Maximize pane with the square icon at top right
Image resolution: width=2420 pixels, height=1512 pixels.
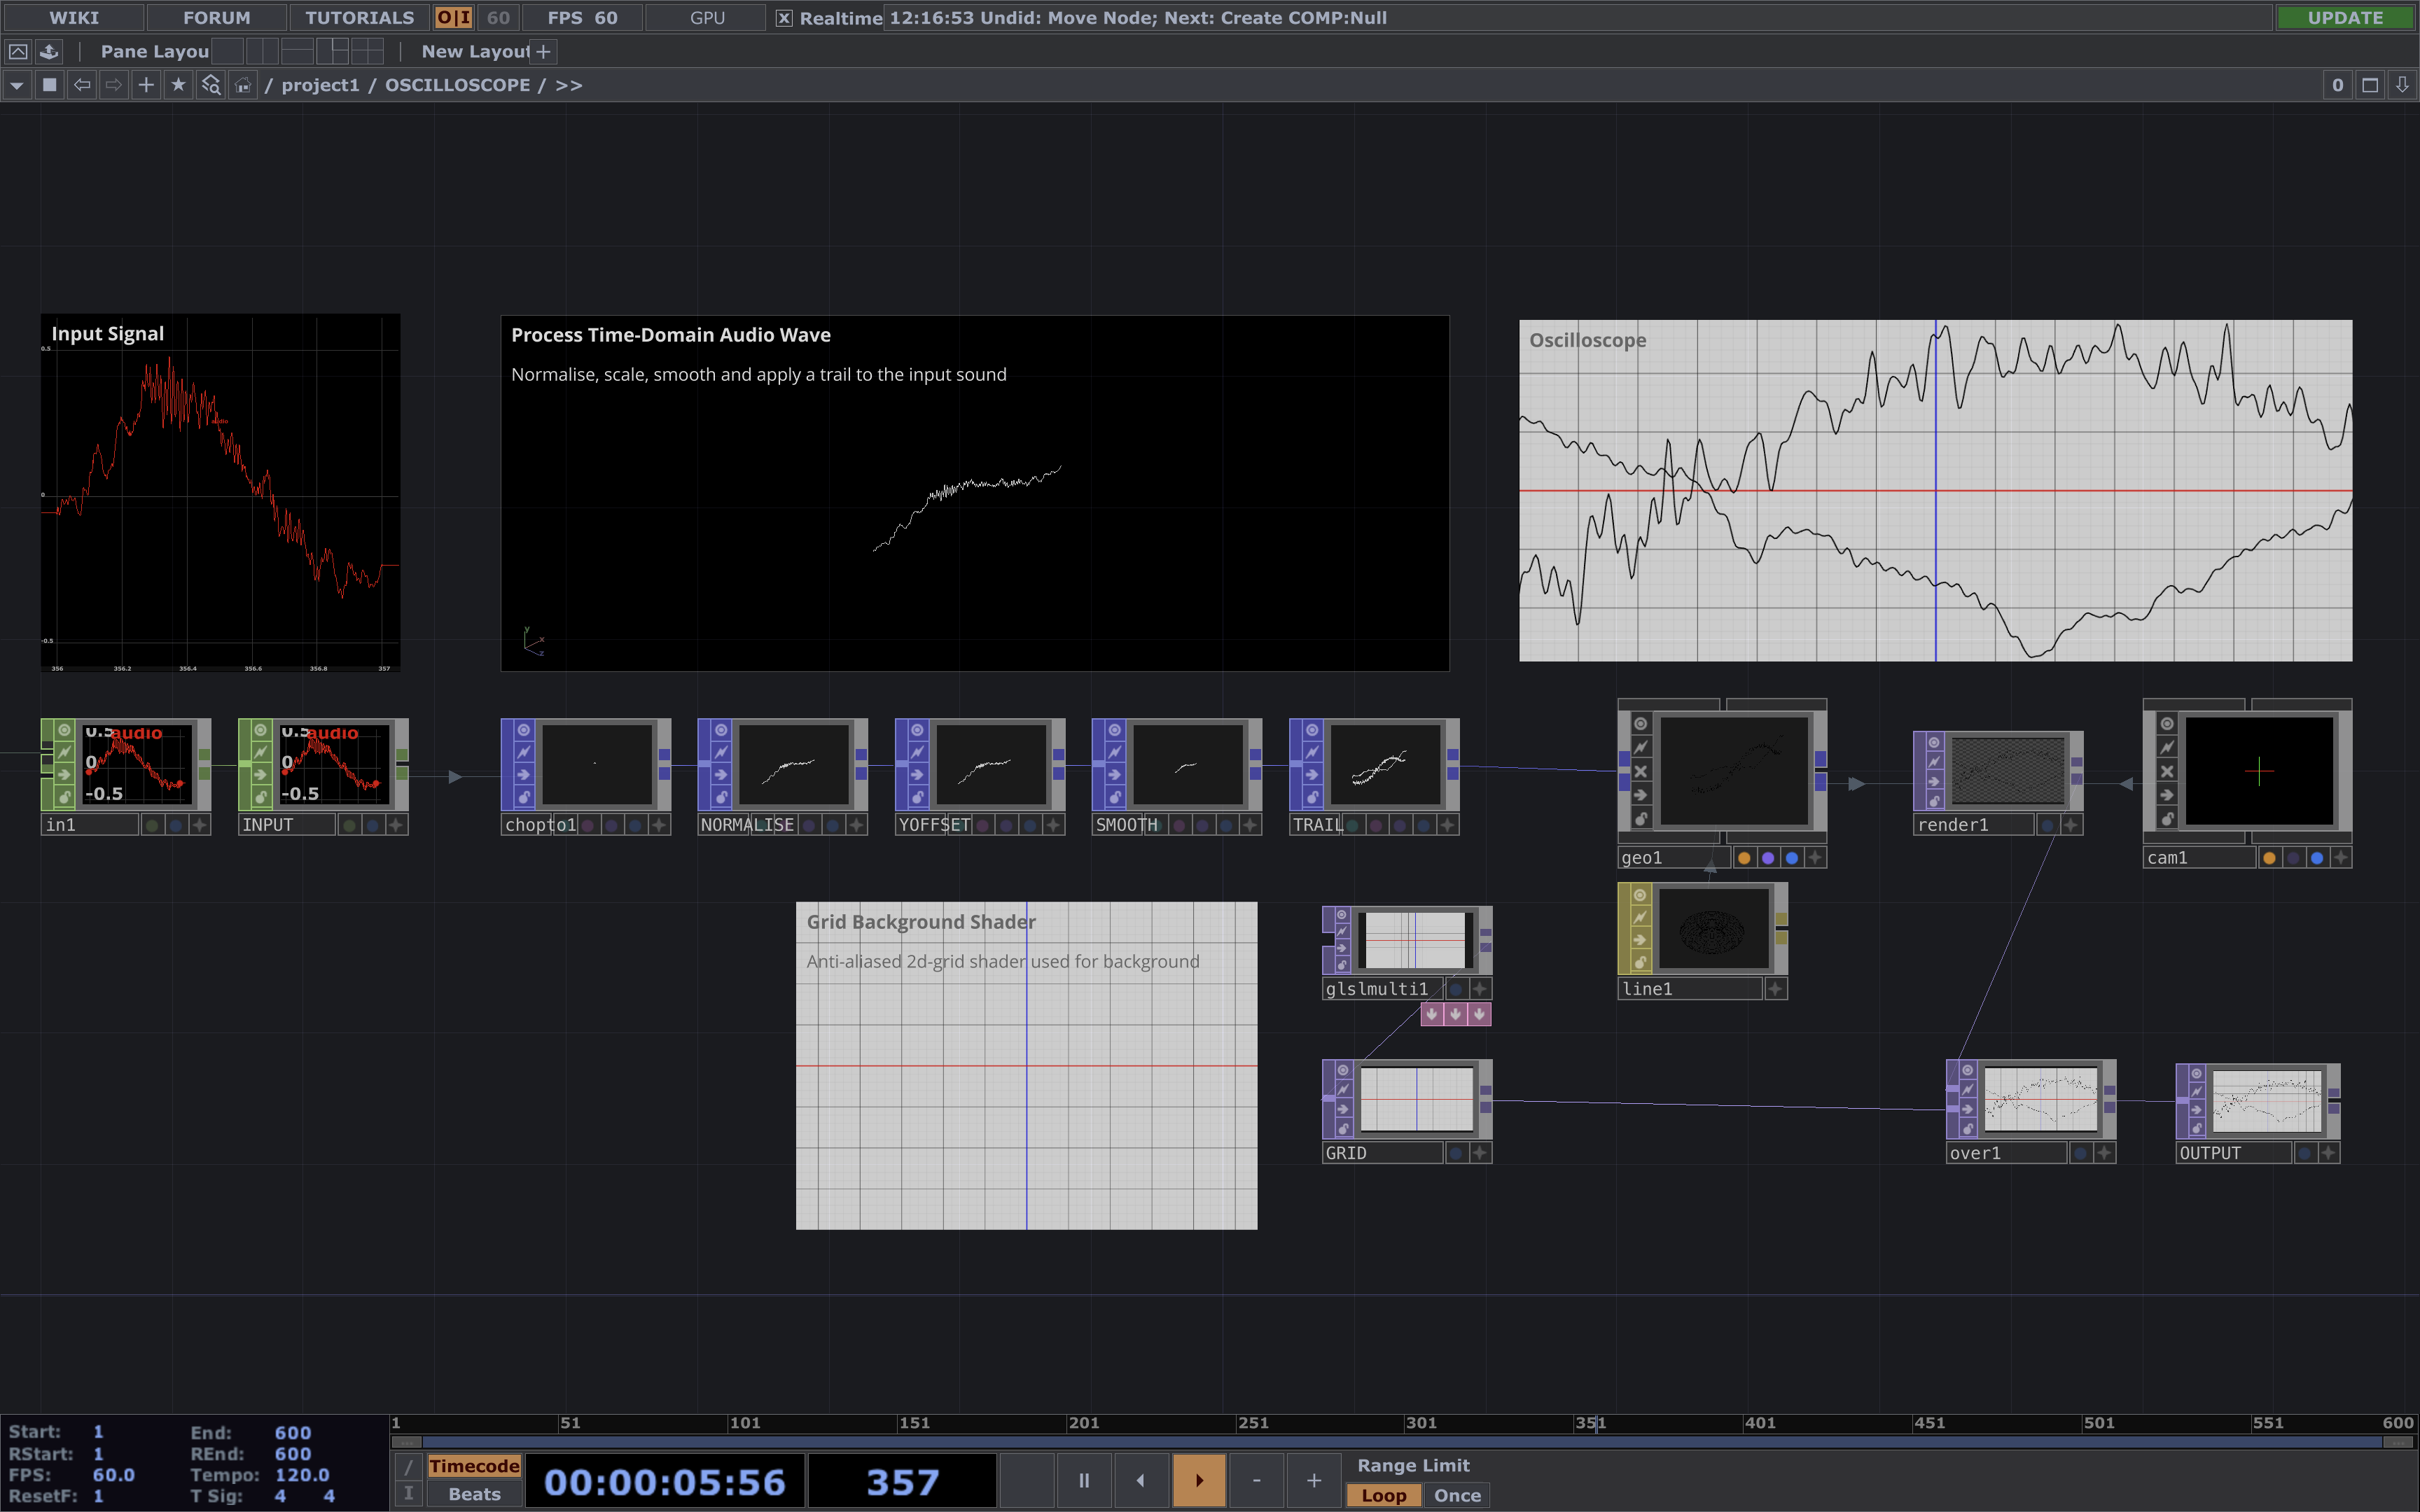click(2369, 85)
